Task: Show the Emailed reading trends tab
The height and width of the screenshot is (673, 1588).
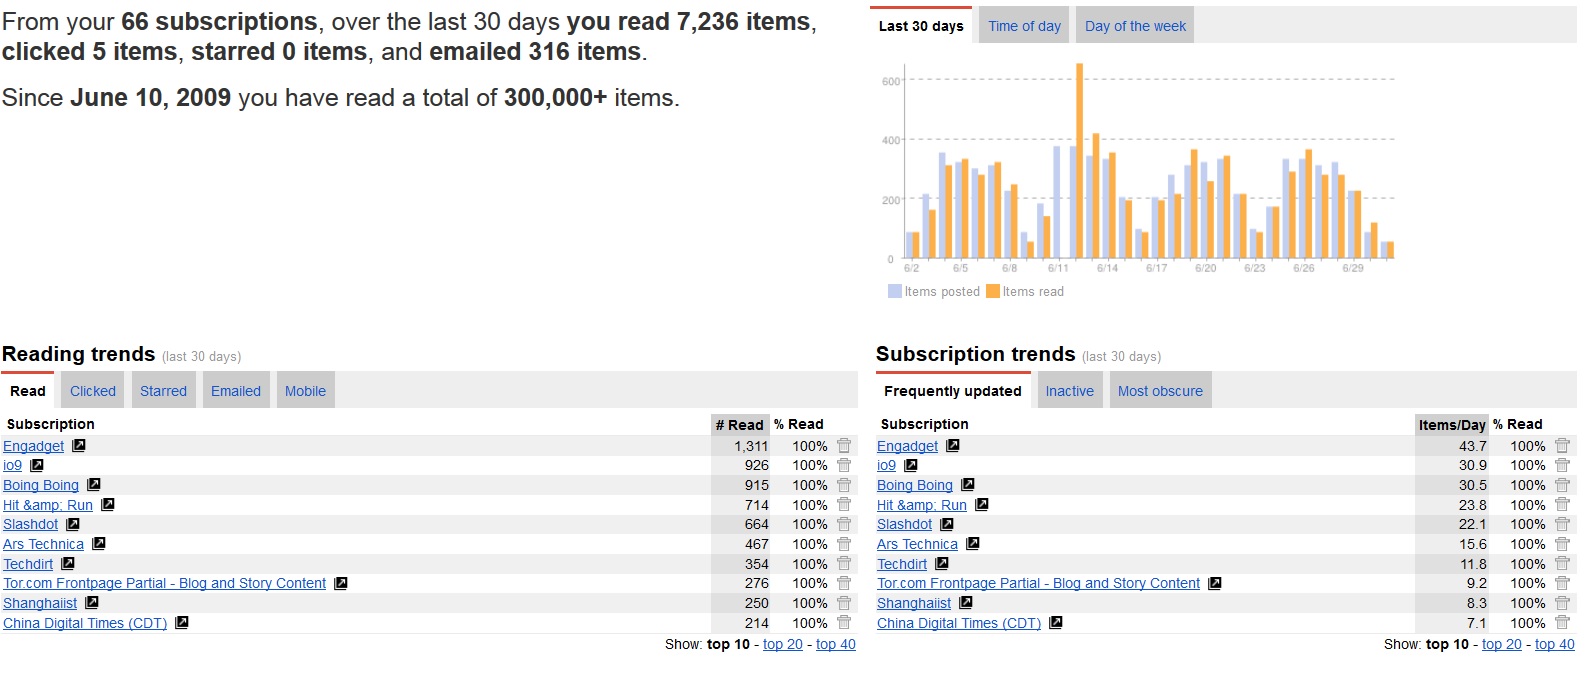Action: coord(236,391)
